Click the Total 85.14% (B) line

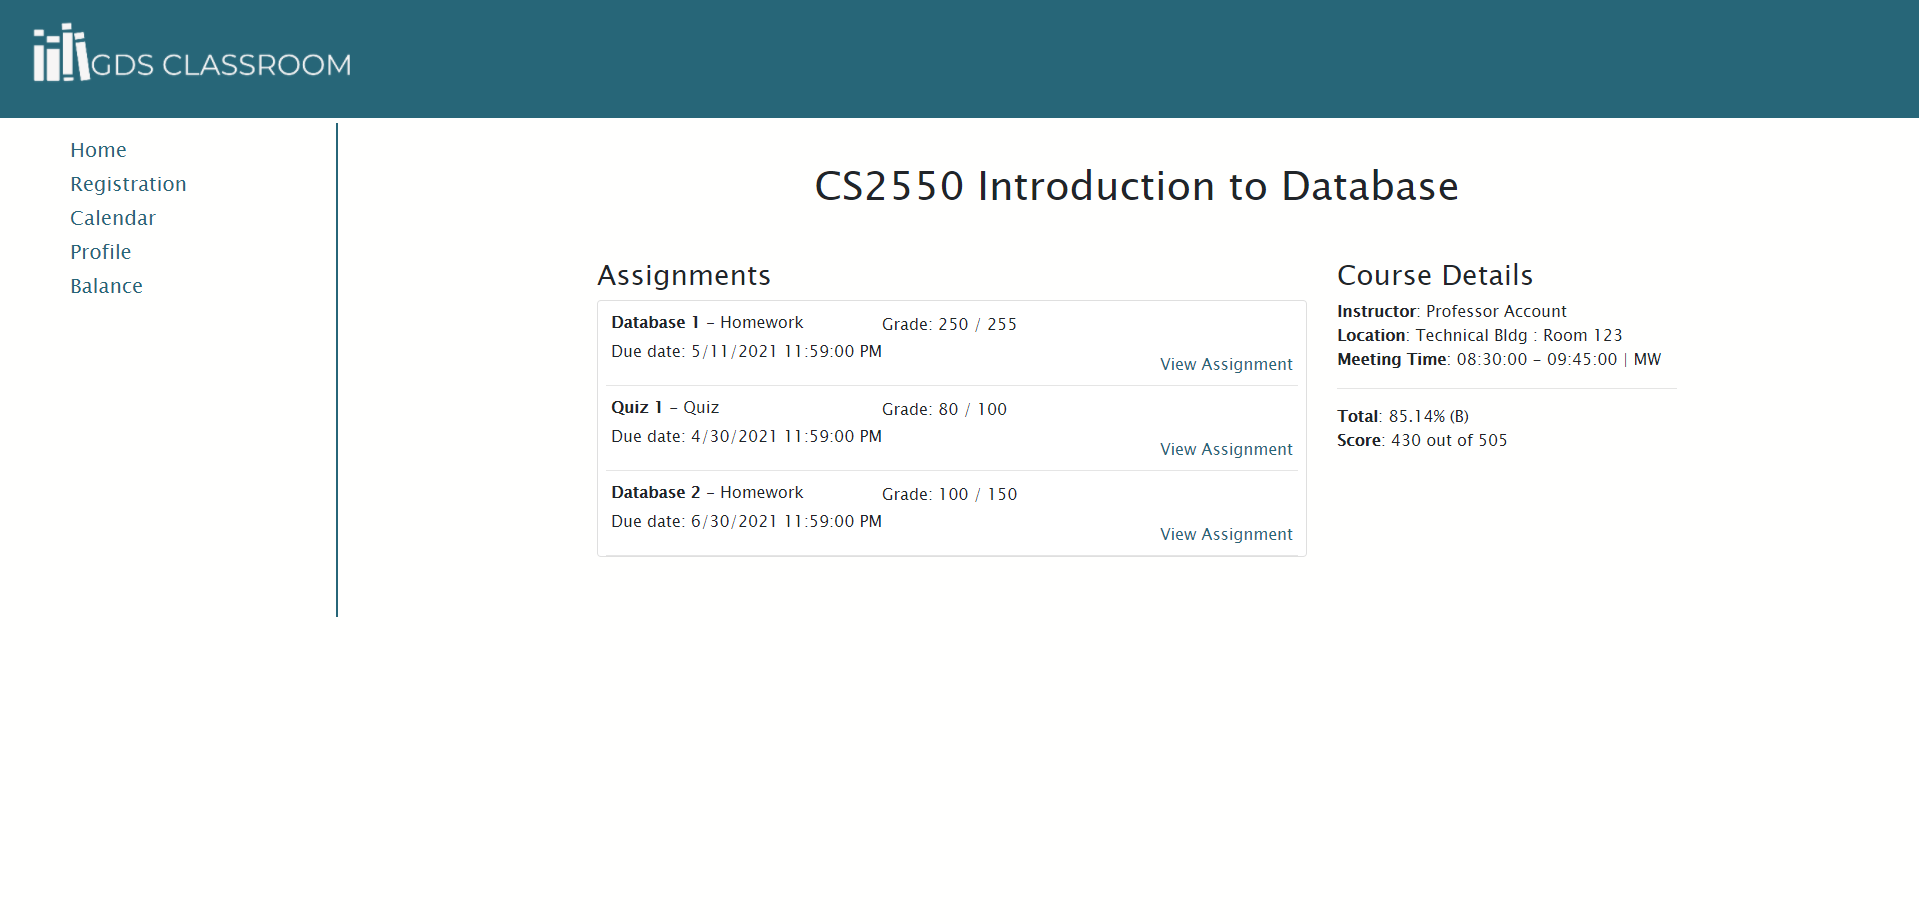coord(1403,416)
